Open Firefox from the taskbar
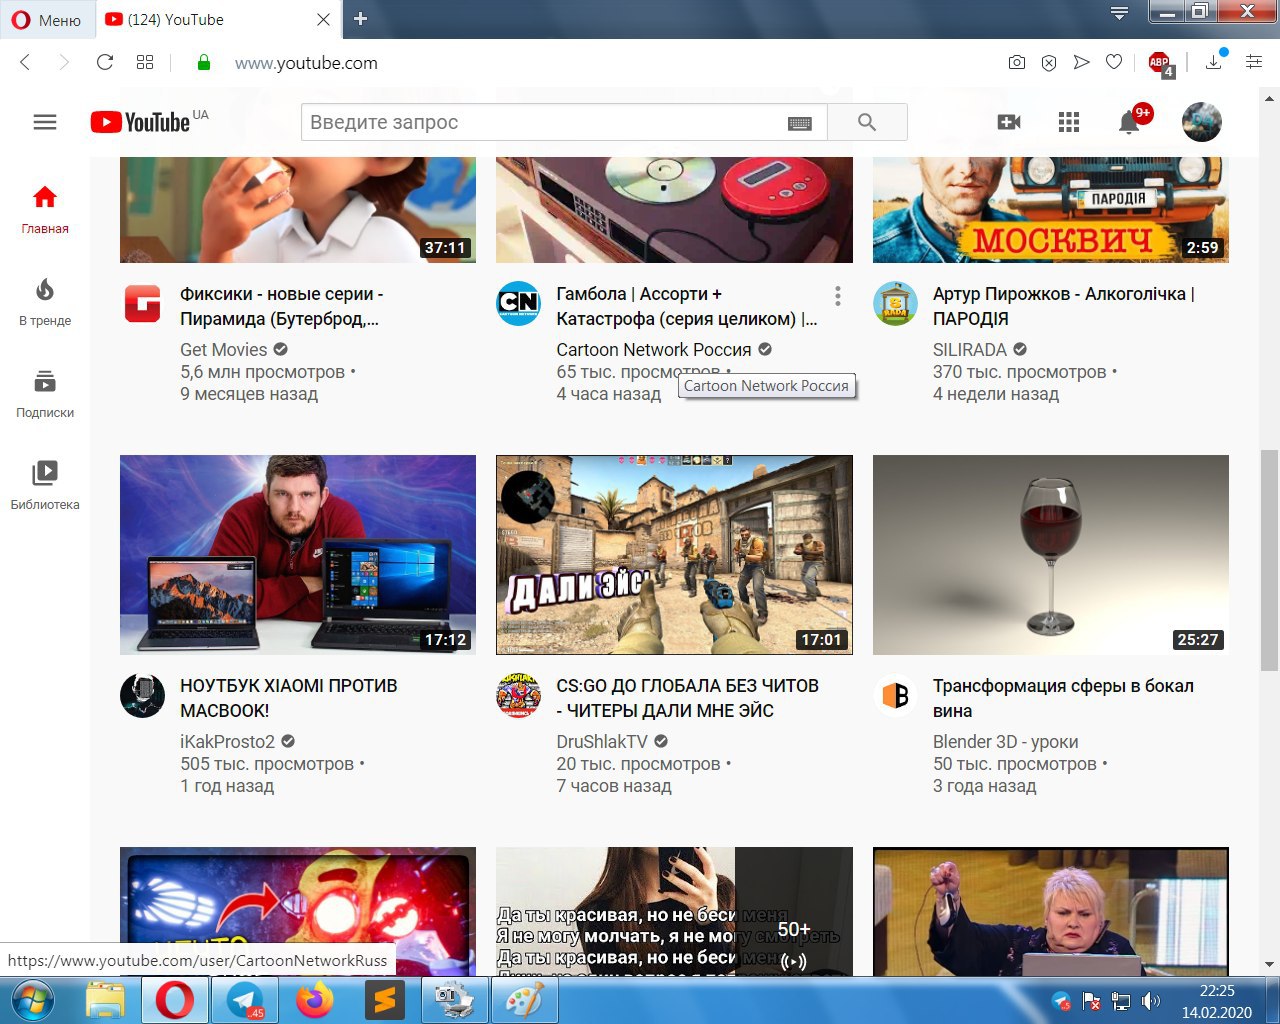This screenshot has width=1280, height=1024. [x=315, y=1001]
